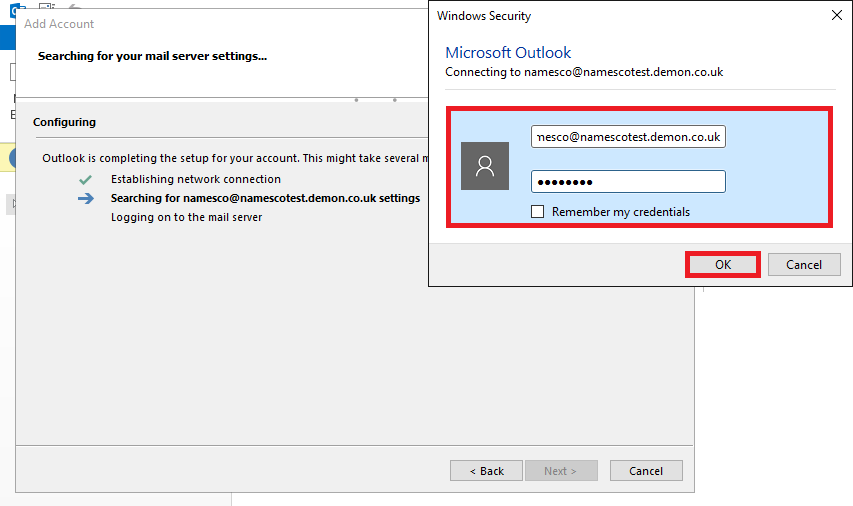
Task: Cancel the Windows Security credentials prompt
Action: [x=804, y=264]
